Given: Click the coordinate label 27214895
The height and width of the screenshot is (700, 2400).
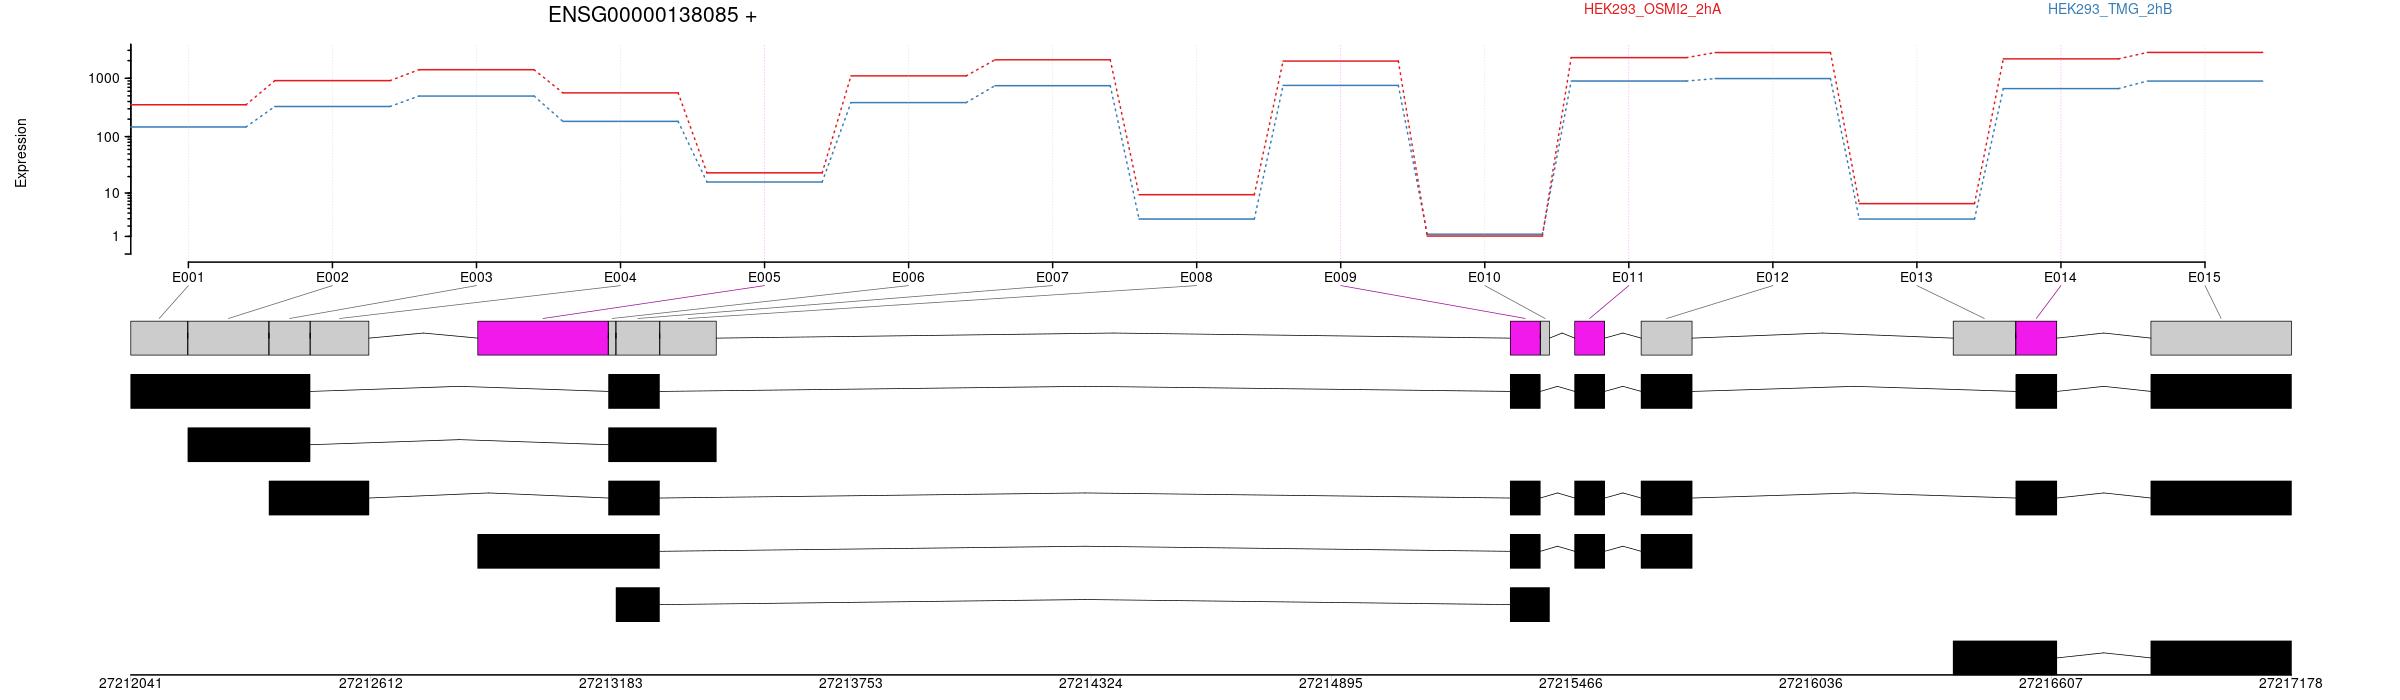Looking at the screenshot, I should point(1331,684).
